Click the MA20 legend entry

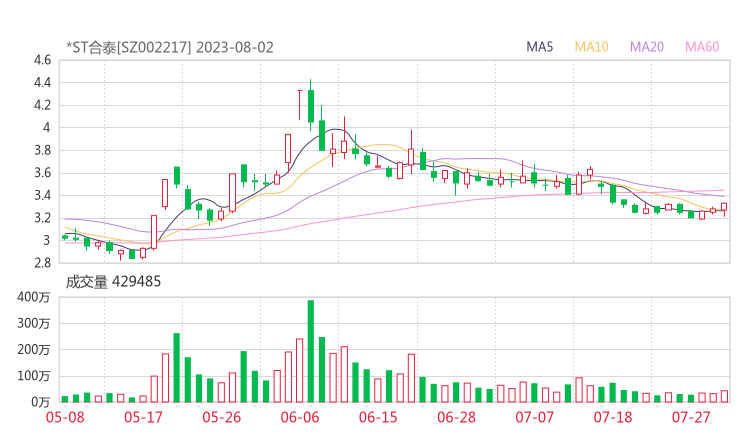pos(647,47)
